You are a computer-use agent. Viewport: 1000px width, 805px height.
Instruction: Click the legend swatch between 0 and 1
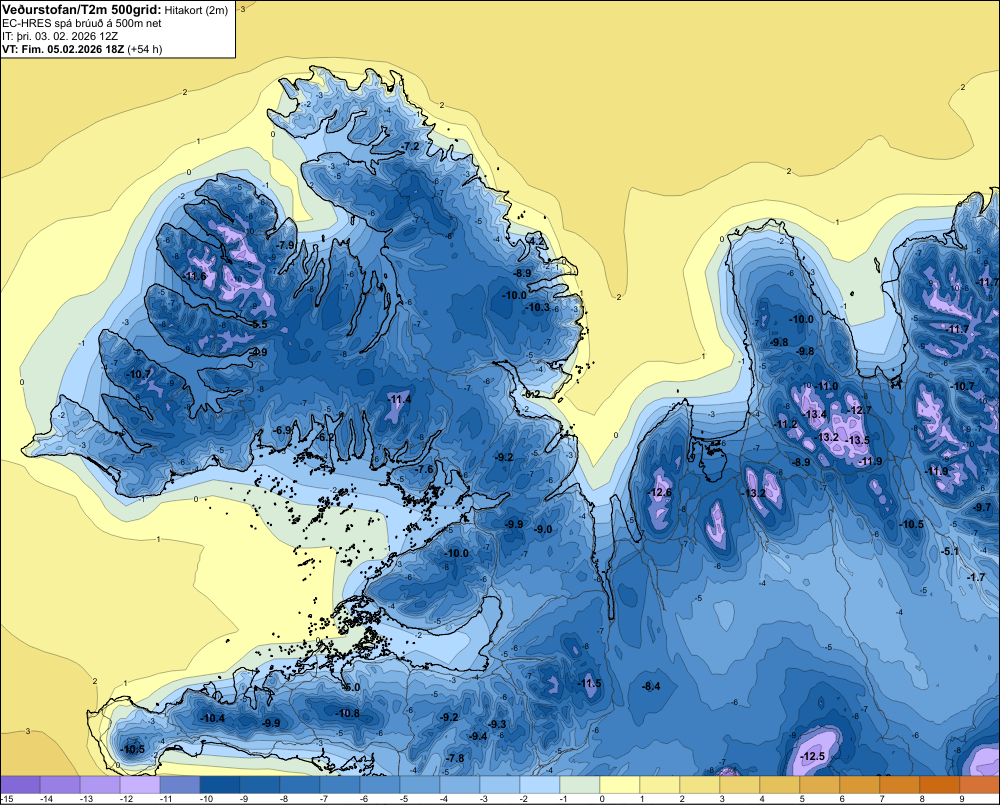point(620,785)
